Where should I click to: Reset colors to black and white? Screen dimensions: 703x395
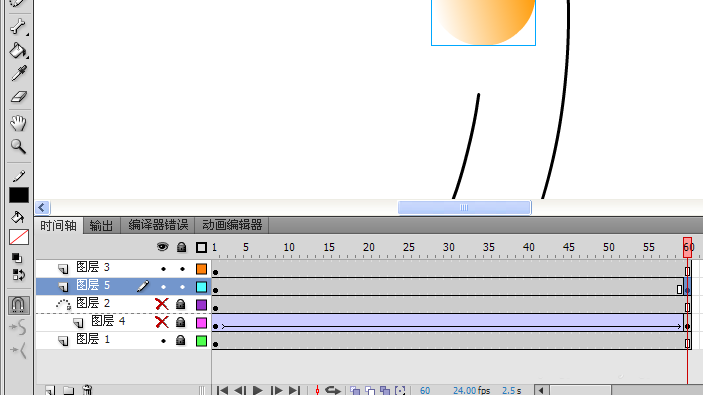[17, 258]
